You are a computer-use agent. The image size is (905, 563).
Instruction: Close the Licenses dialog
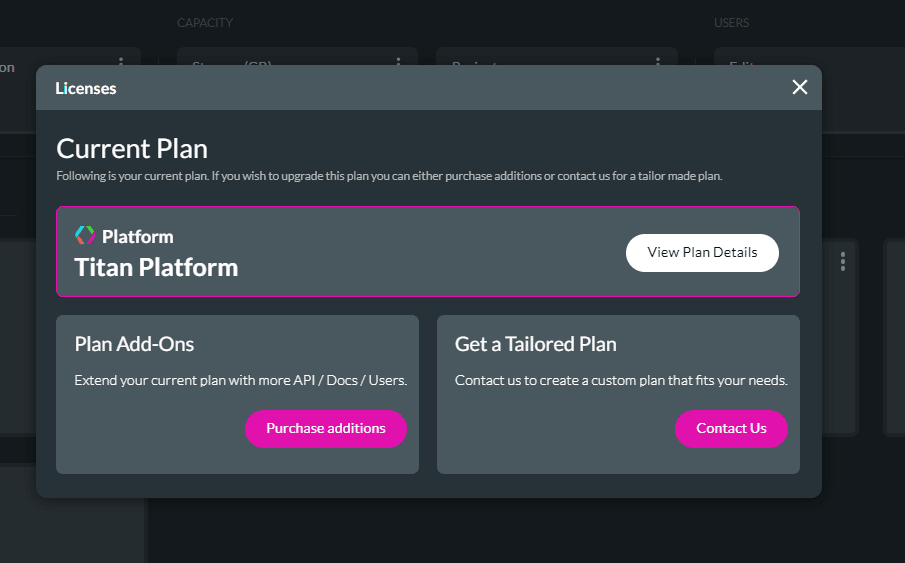[800, 87]
